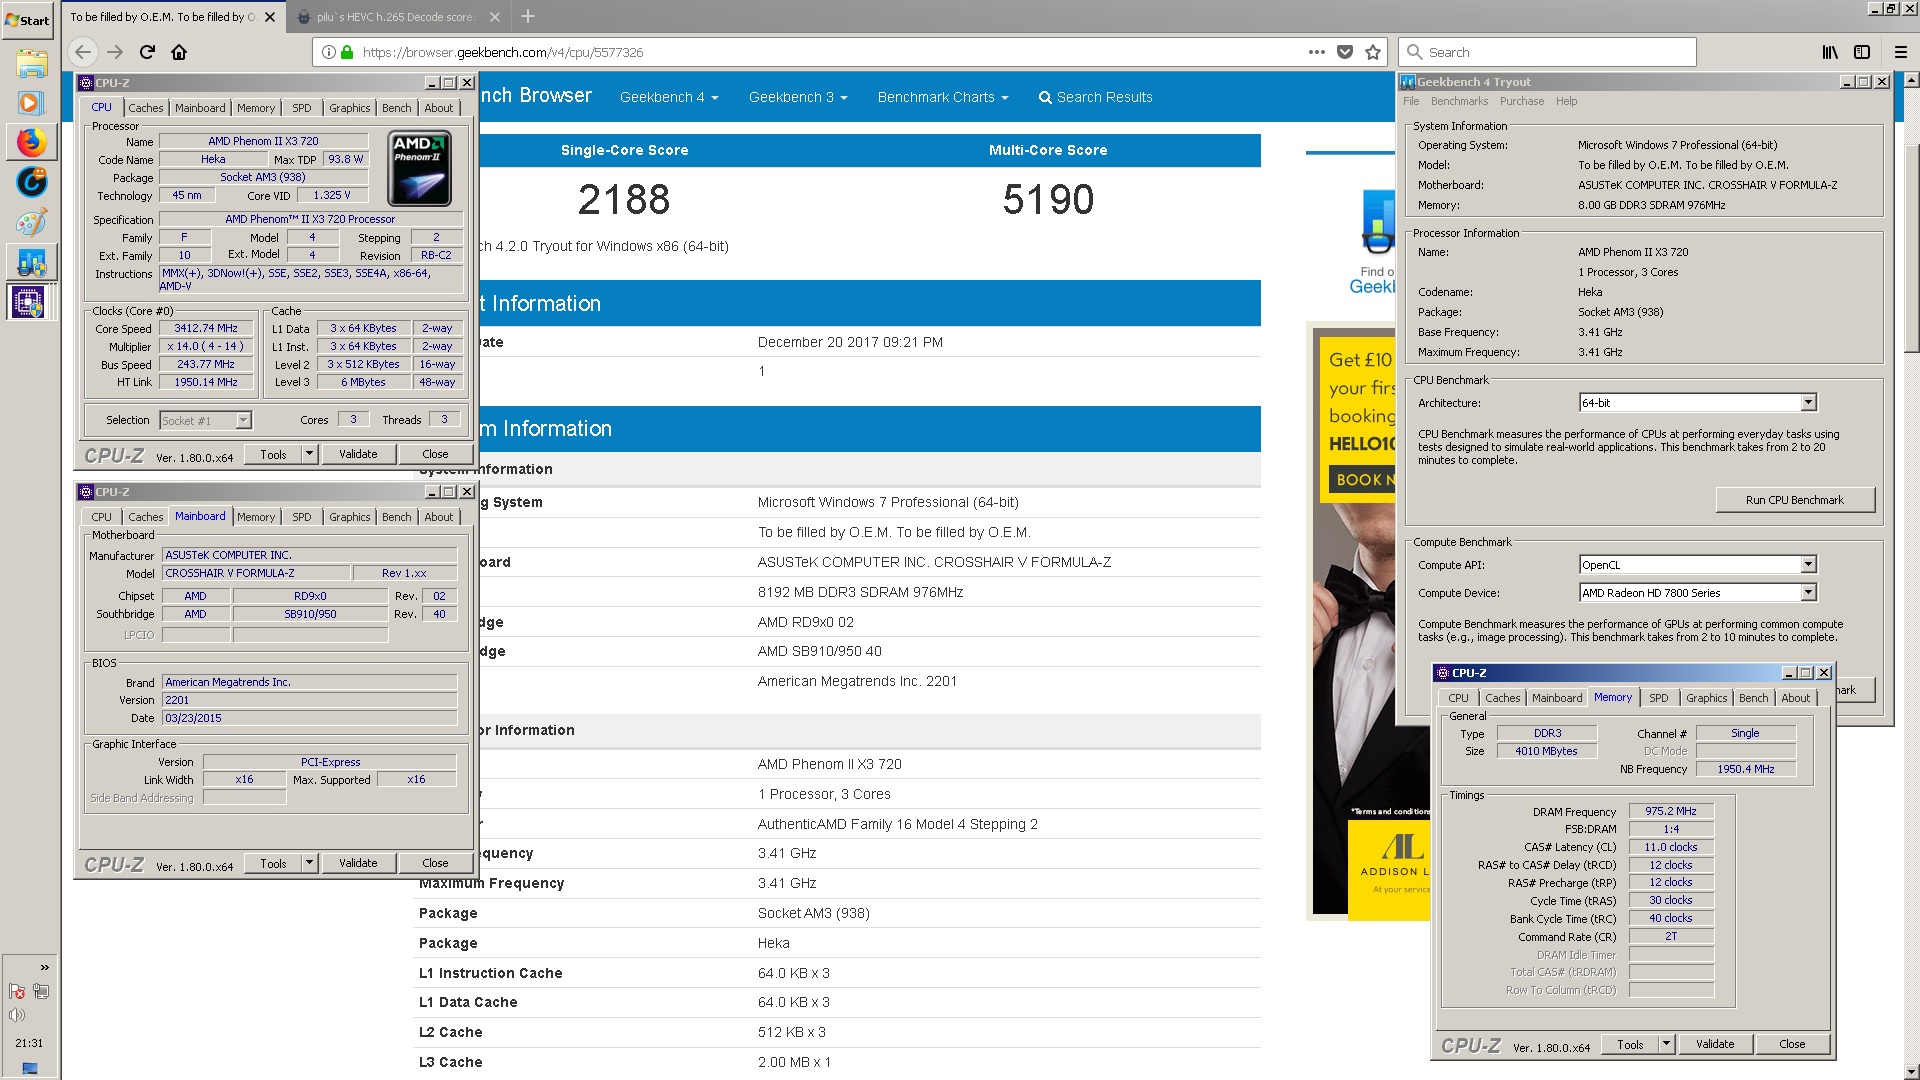This screenshot has width=1920, height=1080.
Task: Select the '5190' multi-core score text
Action: [1048, 200]
